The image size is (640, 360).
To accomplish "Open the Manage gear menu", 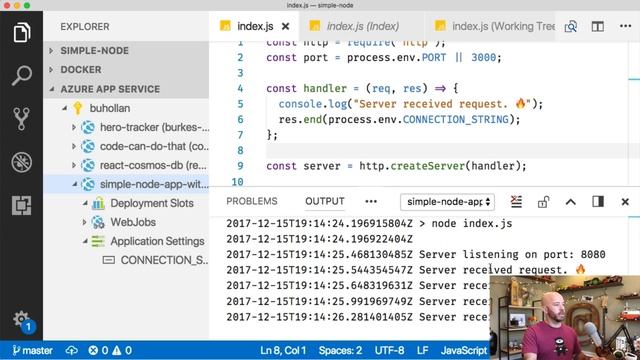I will (x=21, y=319).
